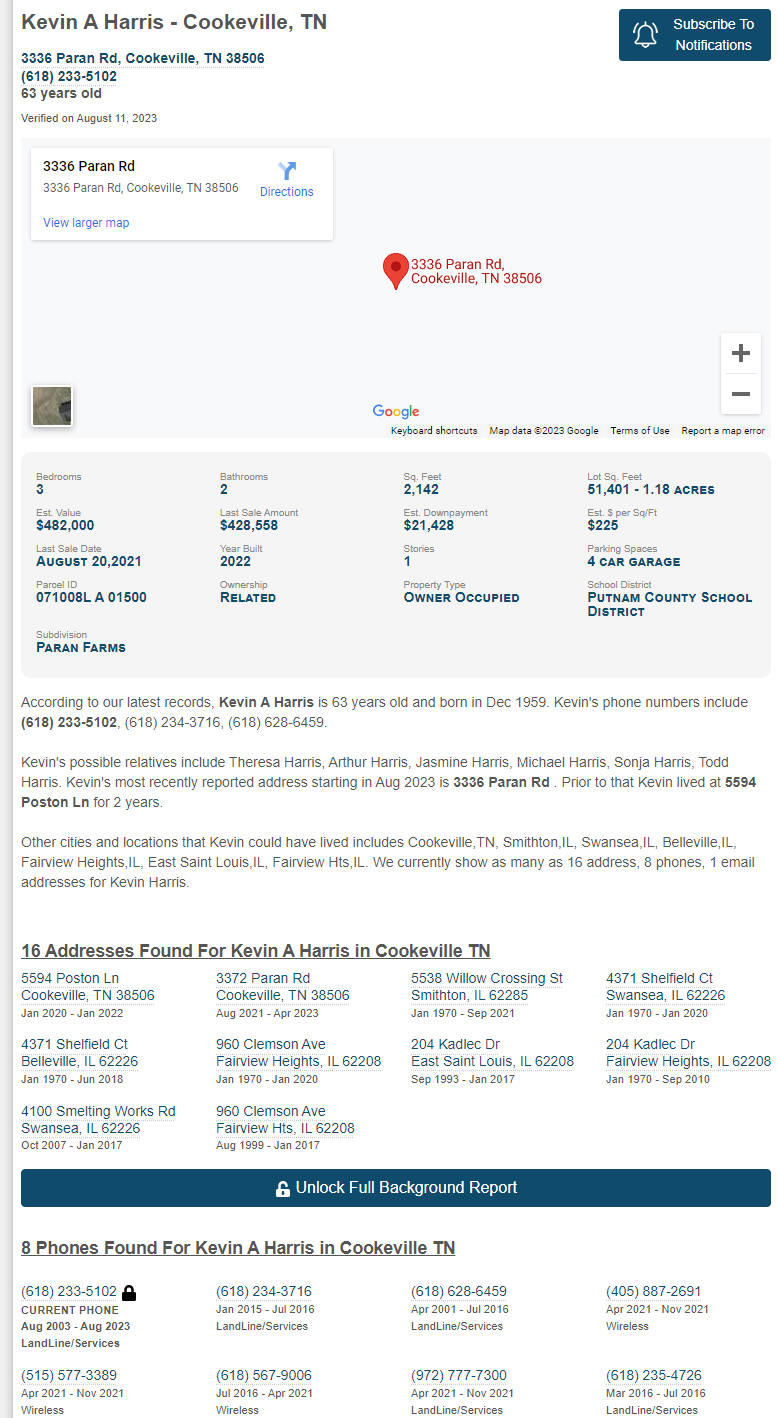This screenshot has width=778, height=1418.
Task: Click Report a map error link
Action: (x=722, y=431)
